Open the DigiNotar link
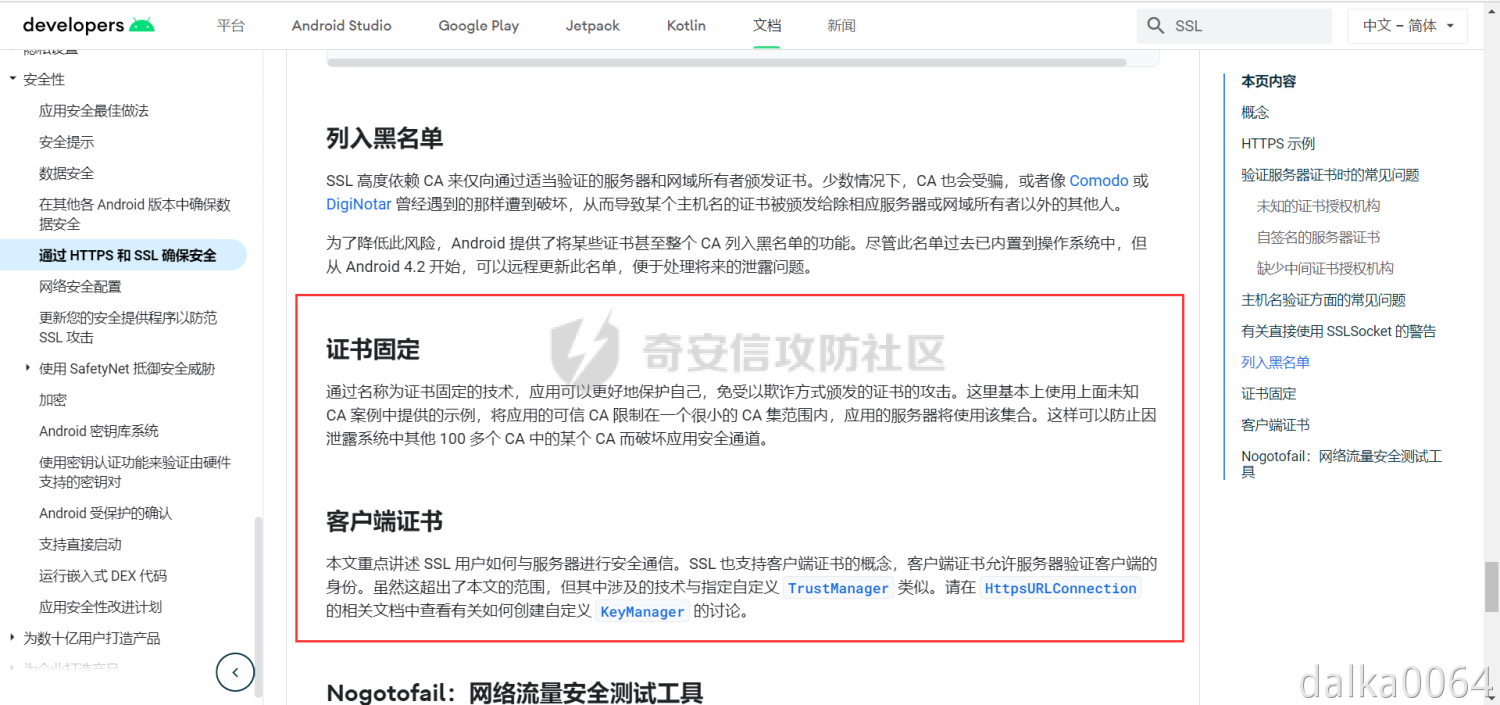 point(361,204)
